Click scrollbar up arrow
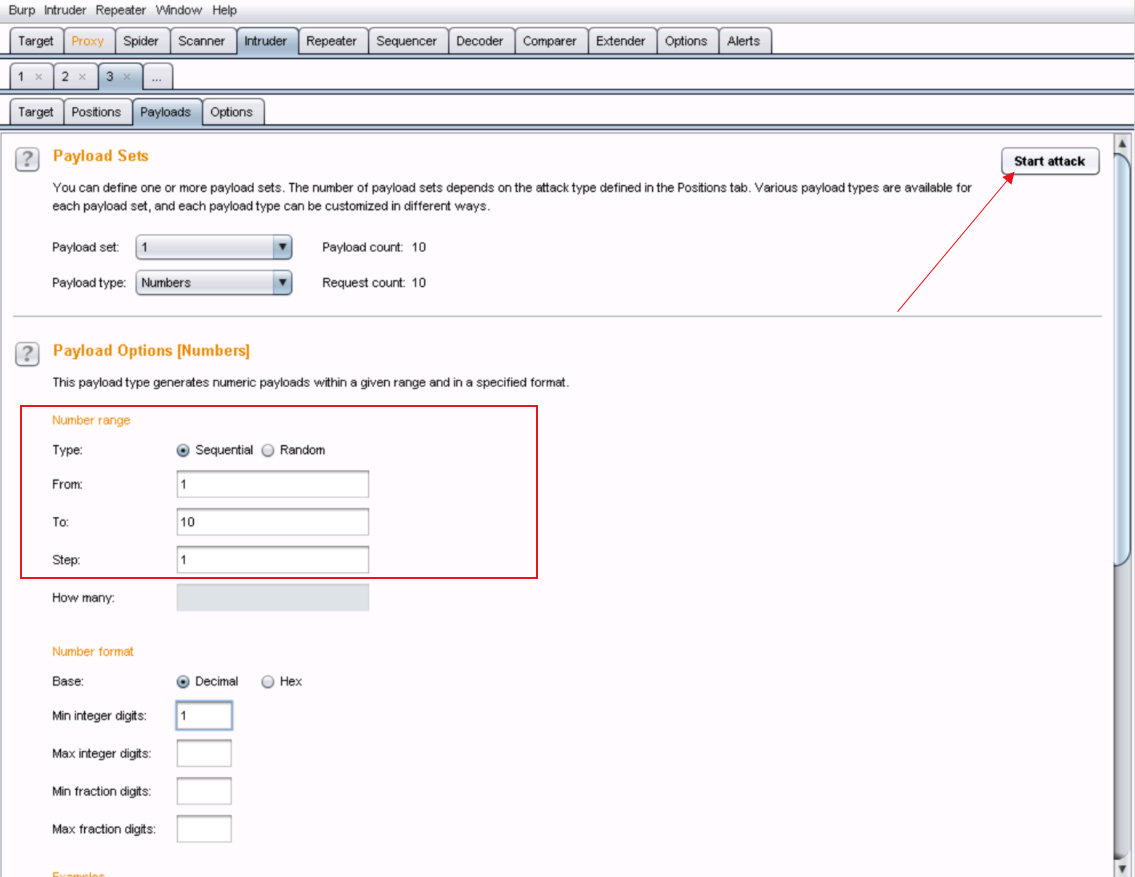The image size is (1135, 877). [1122, 143]
